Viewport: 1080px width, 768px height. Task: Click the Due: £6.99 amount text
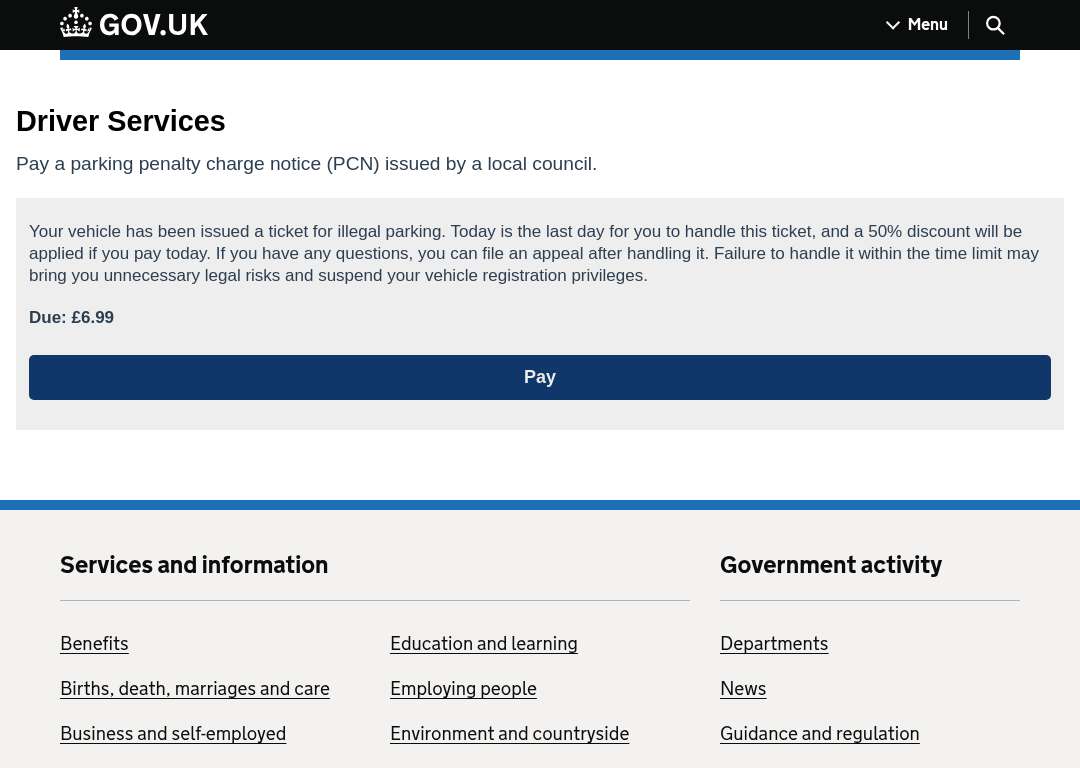(72, 317)
